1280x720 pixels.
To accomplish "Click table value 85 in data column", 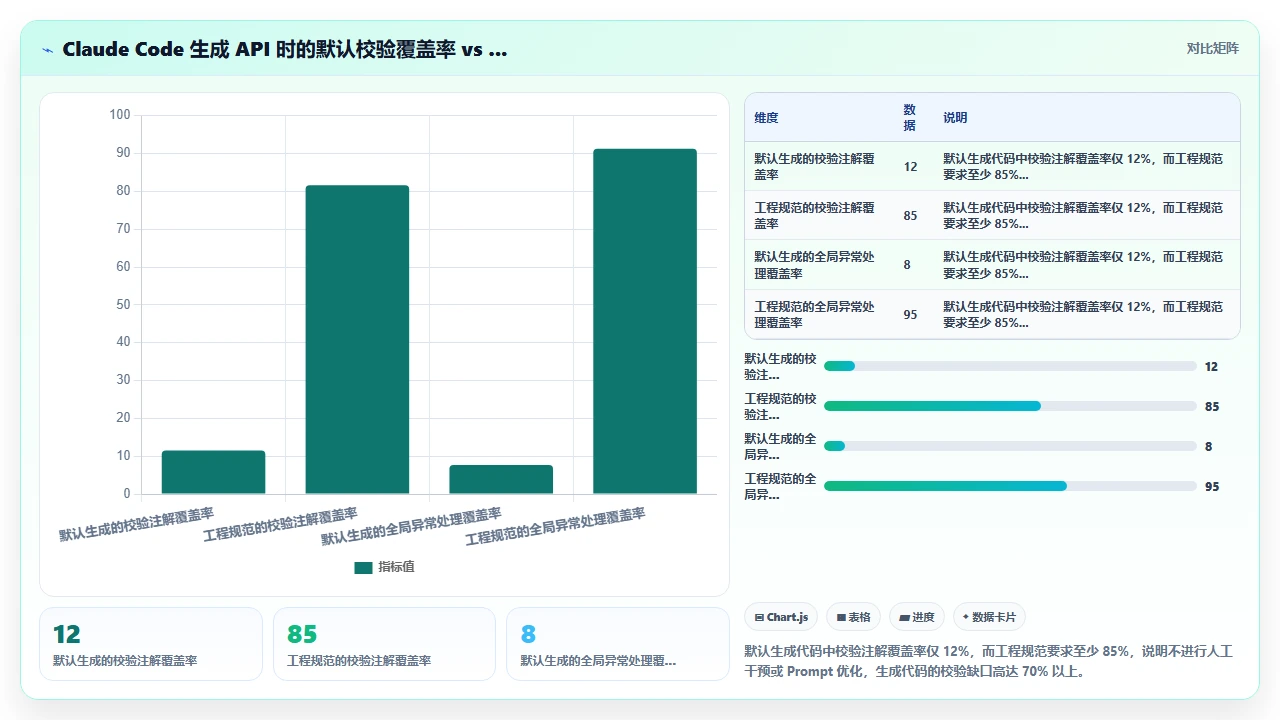I will pos(910,216).
